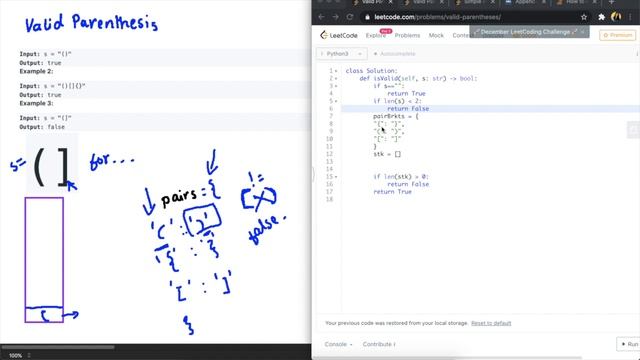Click the highlighted 'return False' on line 6
Viewport: 640px width, 360px height.
click(x=408, y=109)
